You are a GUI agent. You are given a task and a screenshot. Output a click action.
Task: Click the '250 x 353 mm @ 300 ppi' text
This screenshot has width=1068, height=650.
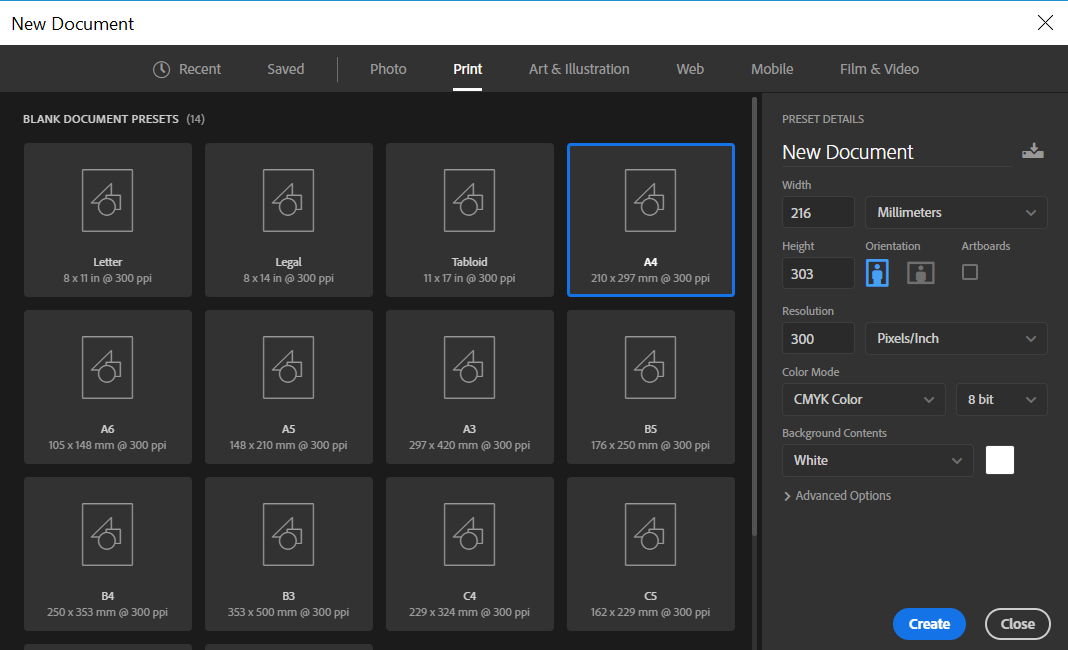(x=108, y=612)
